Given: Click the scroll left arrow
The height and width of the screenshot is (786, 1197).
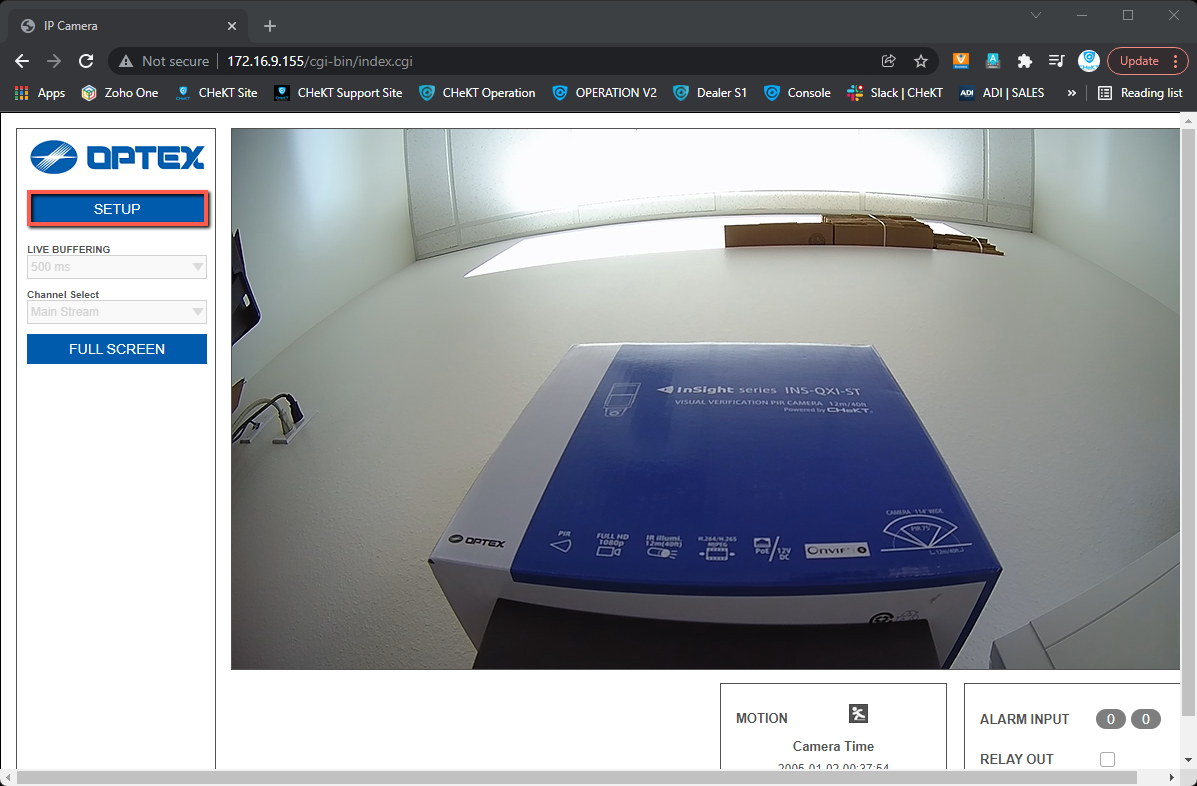Looking at the screenshot, I should pyautogui.click(x=7, y=778).
